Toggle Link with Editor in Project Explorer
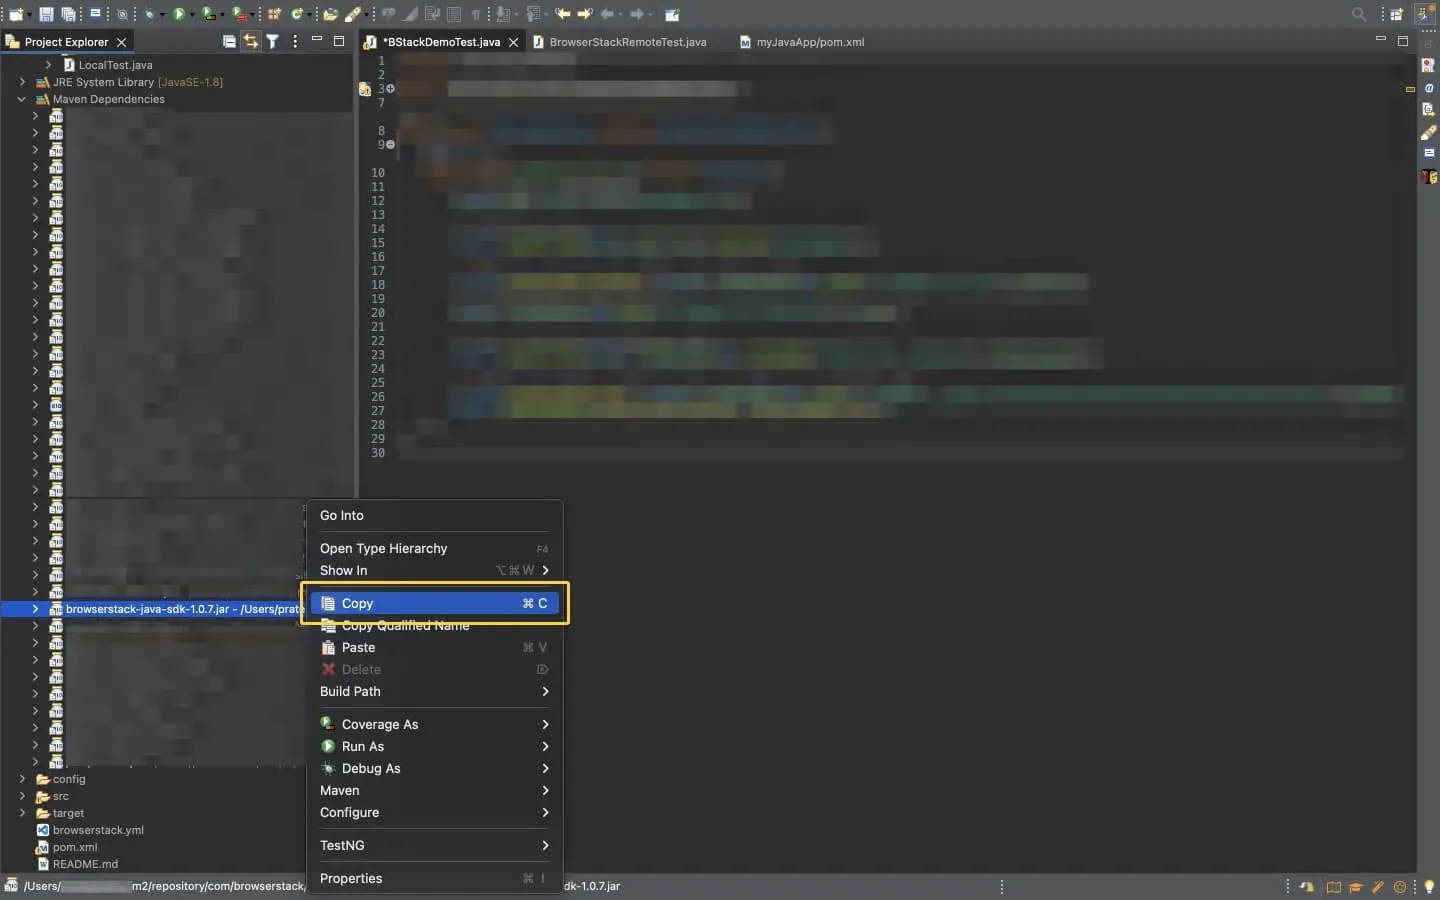The width and height of the screenshot is (1440, 900). point(250,41)
